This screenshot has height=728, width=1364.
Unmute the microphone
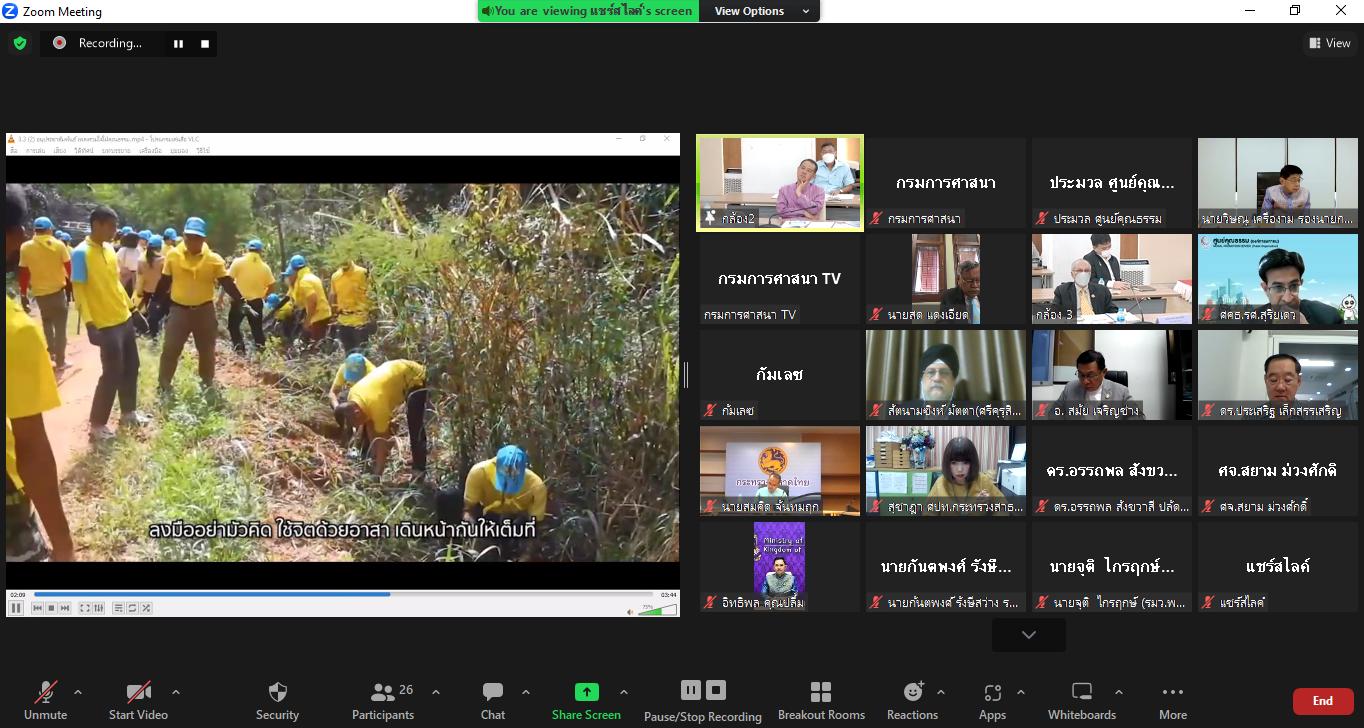click(x=45, y=700)
